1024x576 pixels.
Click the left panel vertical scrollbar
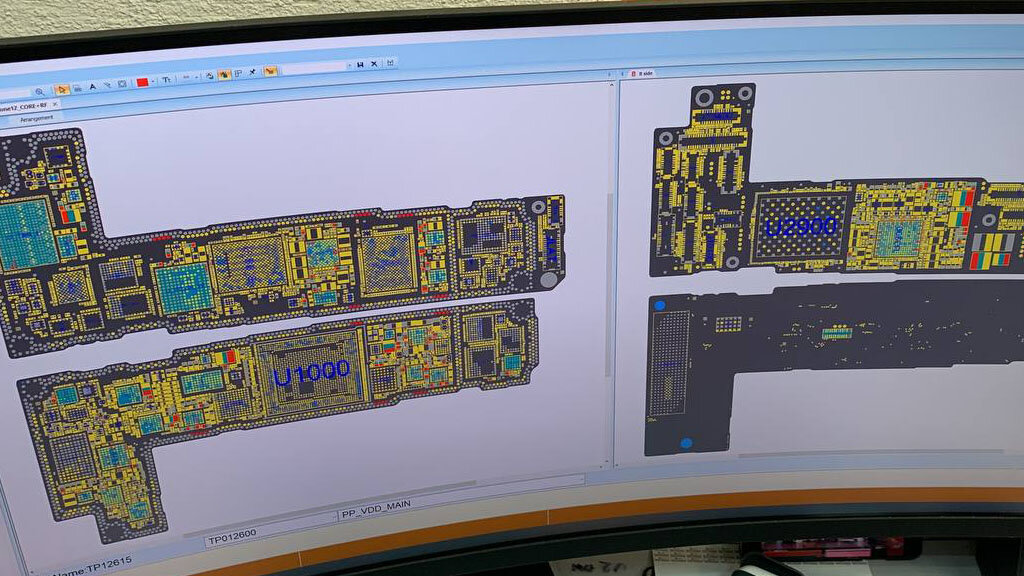[608, 284]
